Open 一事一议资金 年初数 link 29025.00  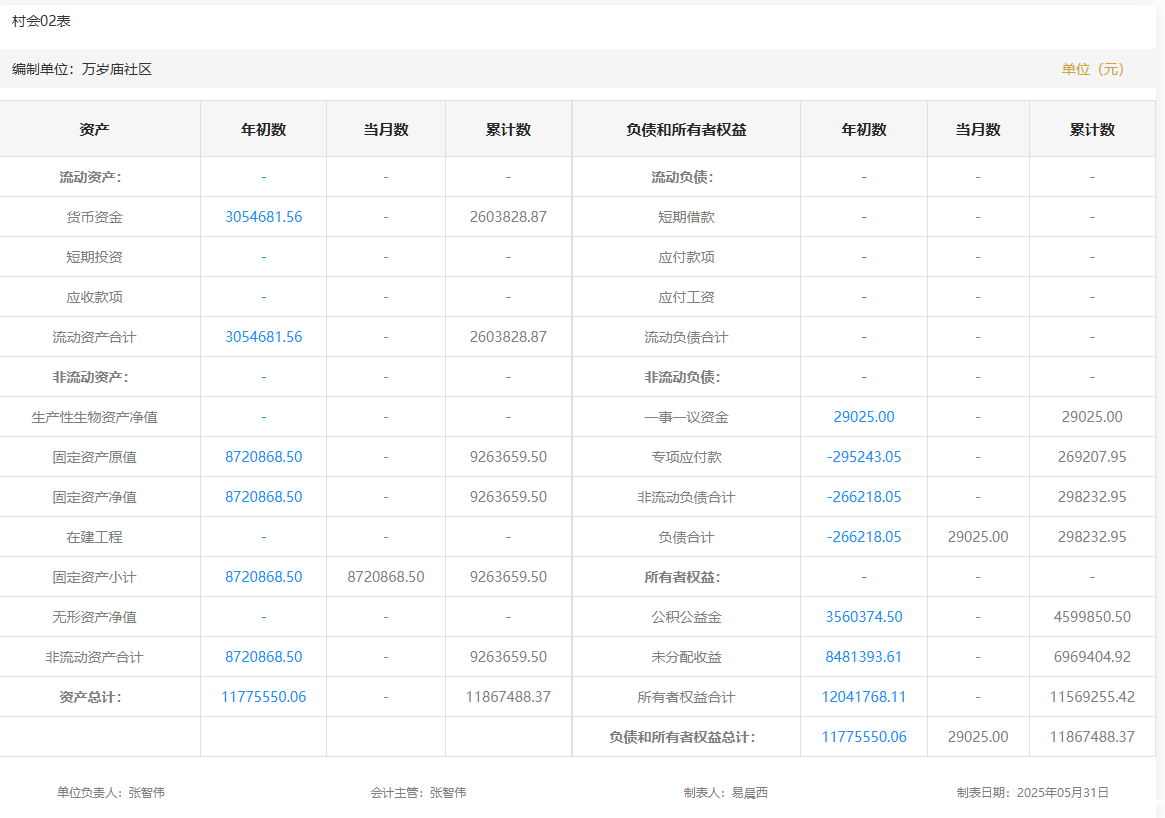click(863, 417)
